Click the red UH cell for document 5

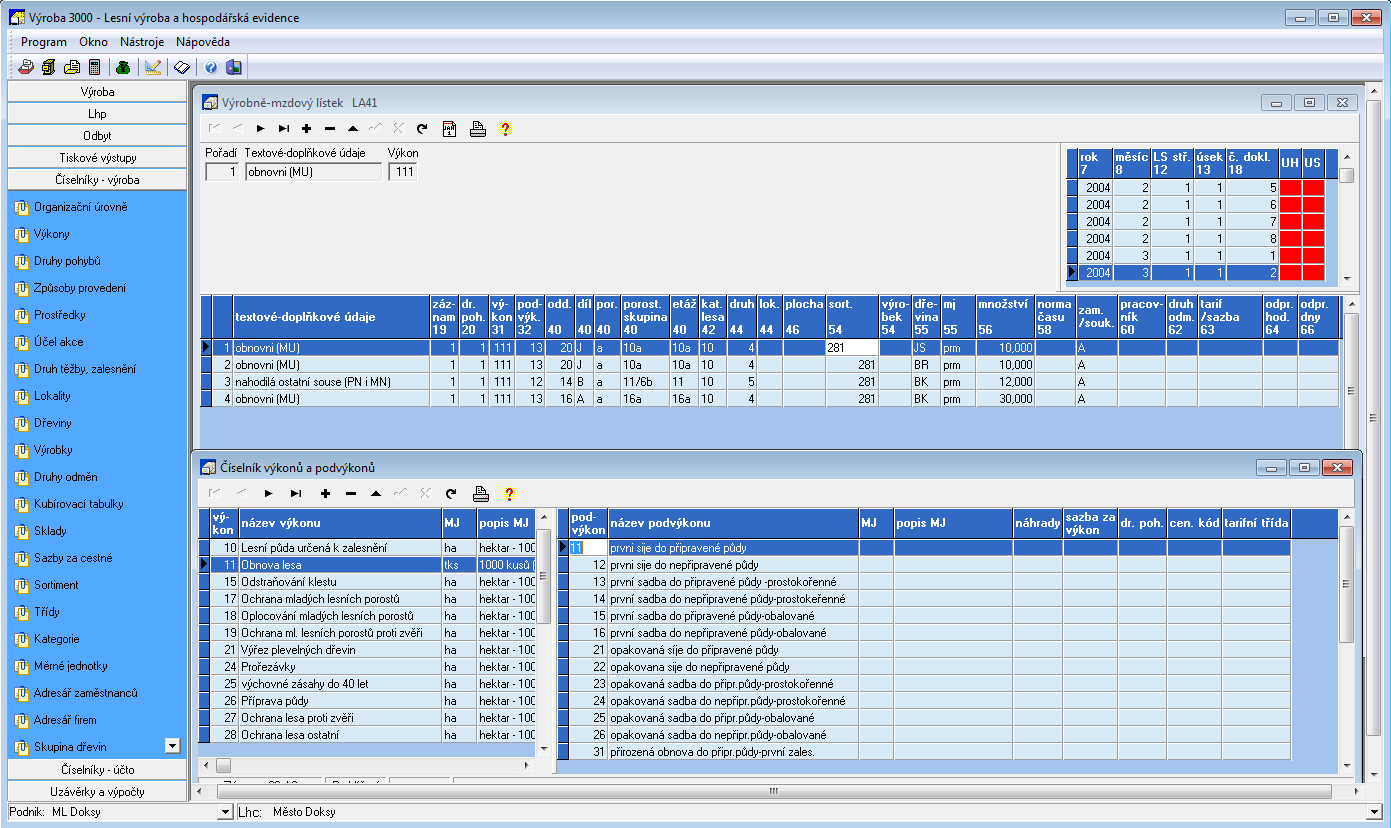pyautogui.click(x=1290, y=187)
